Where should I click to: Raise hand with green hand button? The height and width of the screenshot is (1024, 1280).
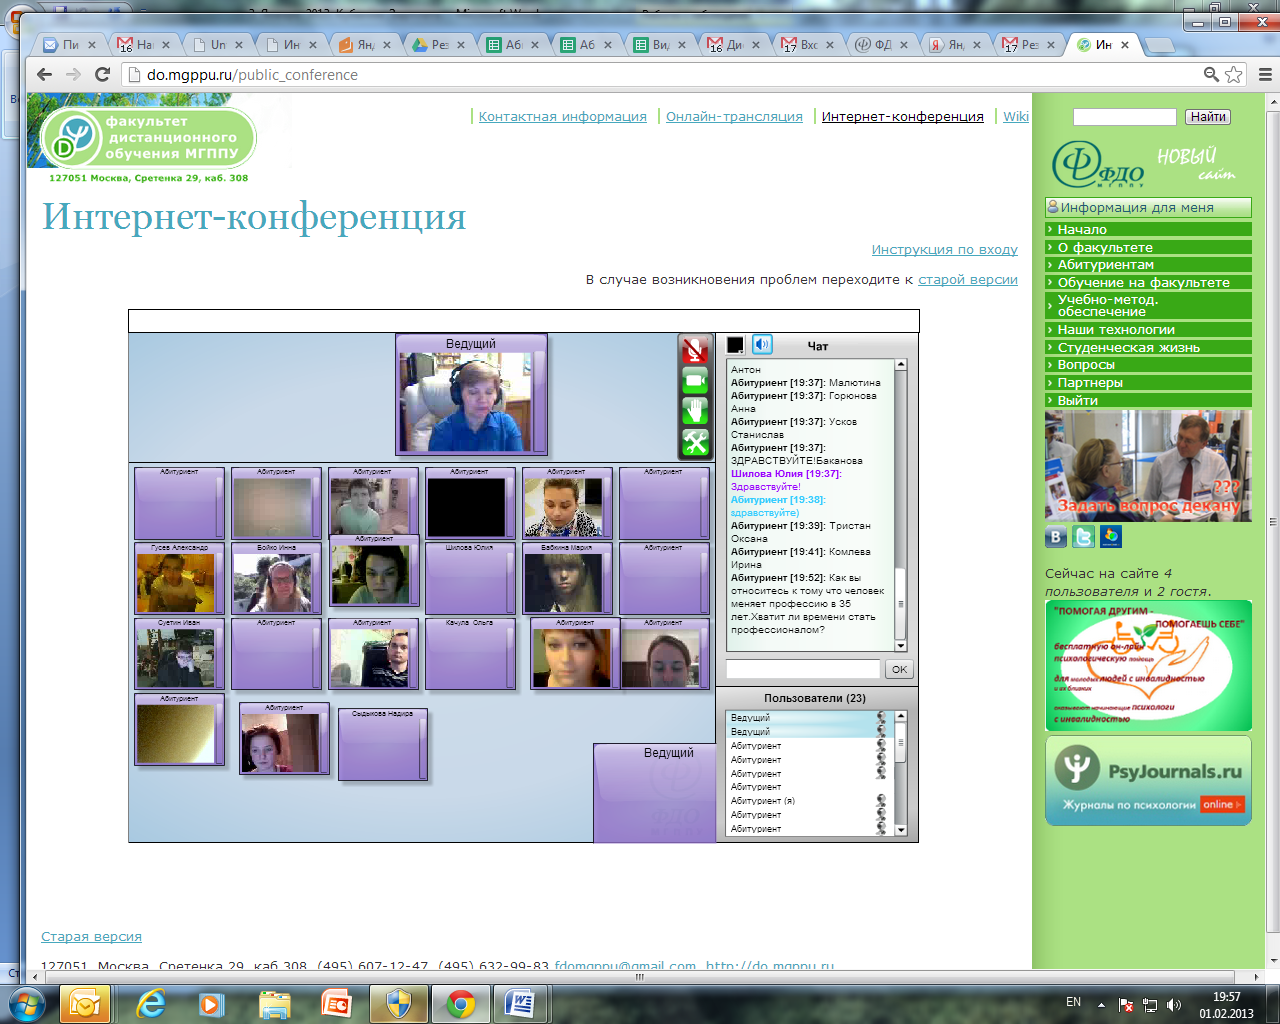[x=695, y=410]
